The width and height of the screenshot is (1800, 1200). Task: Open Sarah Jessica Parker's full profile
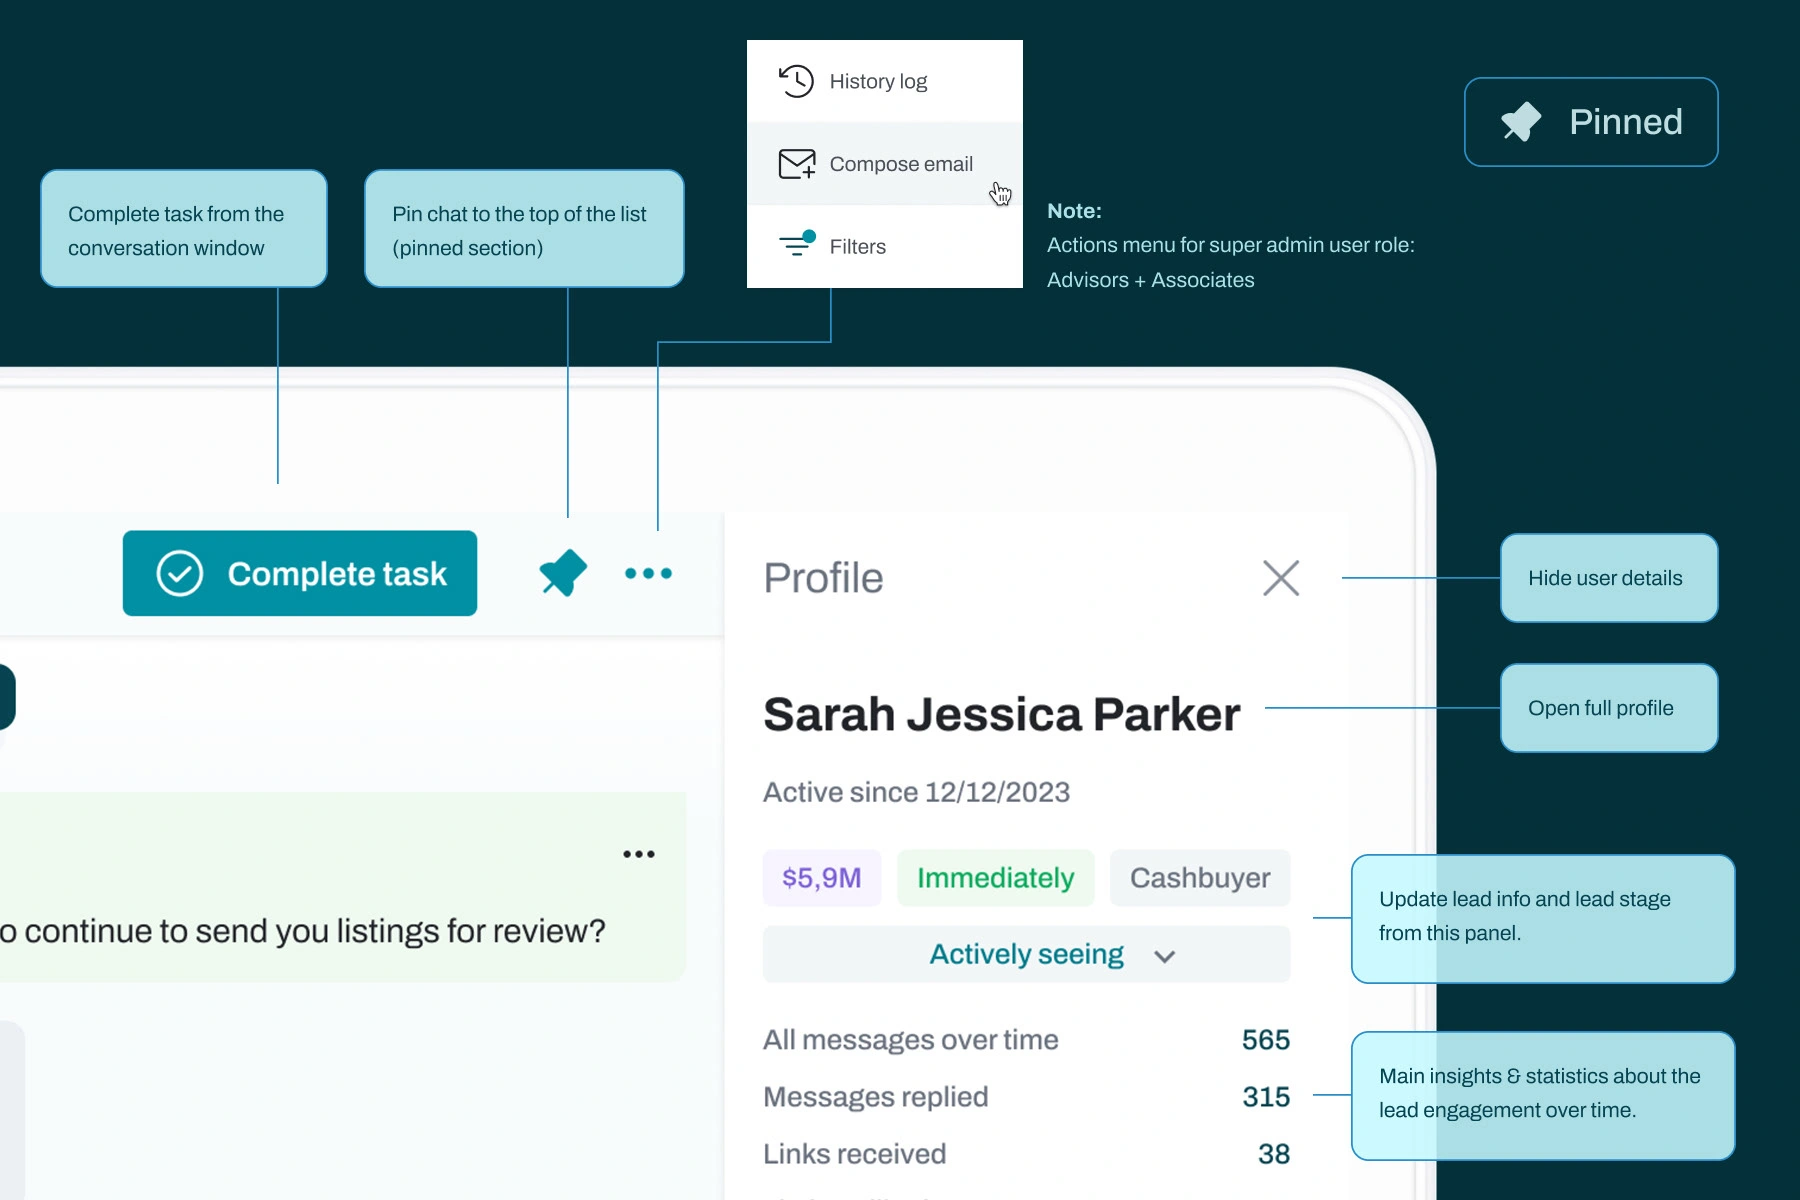click(1001, 714)
